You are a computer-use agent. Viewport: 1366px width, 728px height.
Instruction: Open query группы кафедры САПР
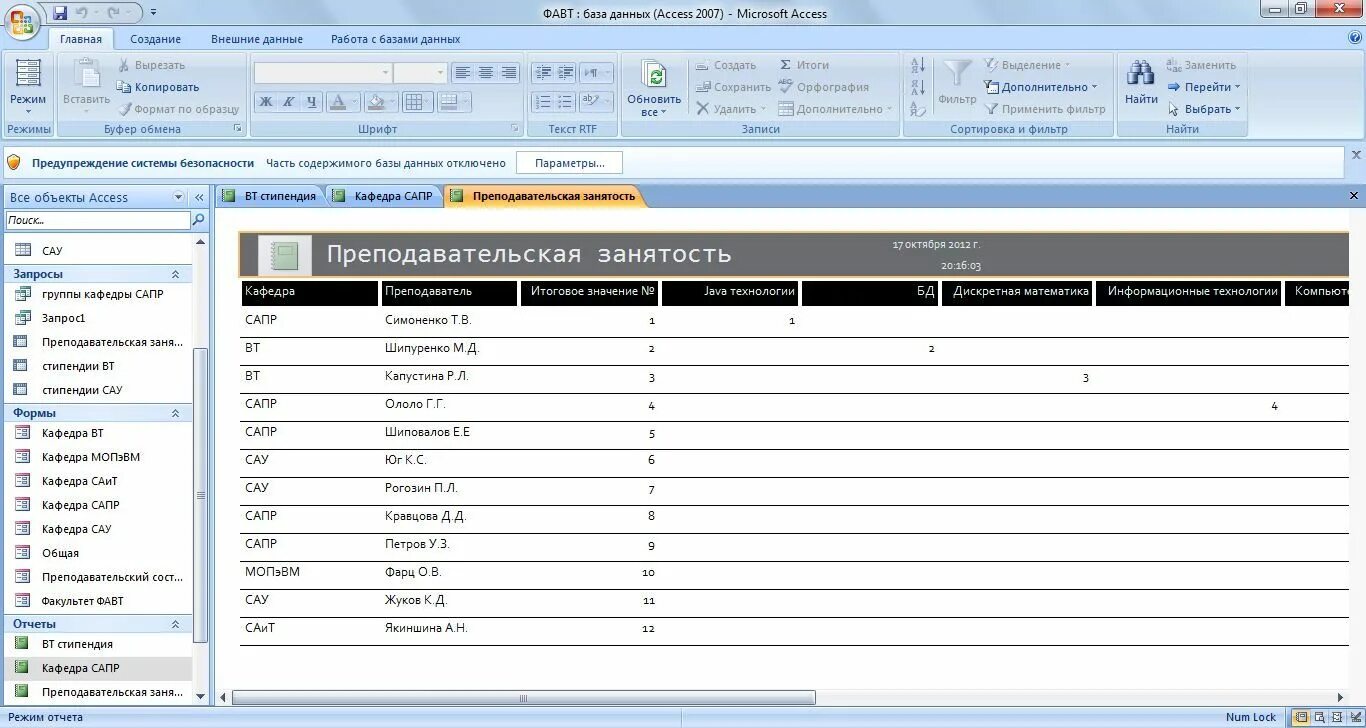(x=98, y=294)
